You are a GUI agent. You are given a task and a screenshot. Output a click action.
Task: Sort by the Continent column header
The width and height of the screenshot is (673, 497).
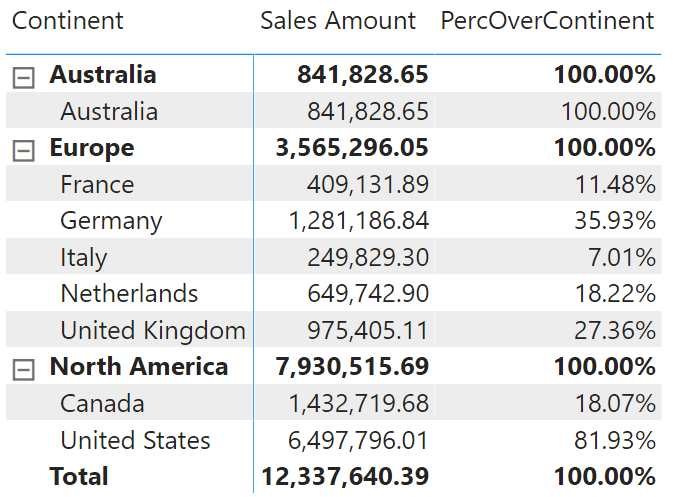pyautogui.click(x=68, y=21)
